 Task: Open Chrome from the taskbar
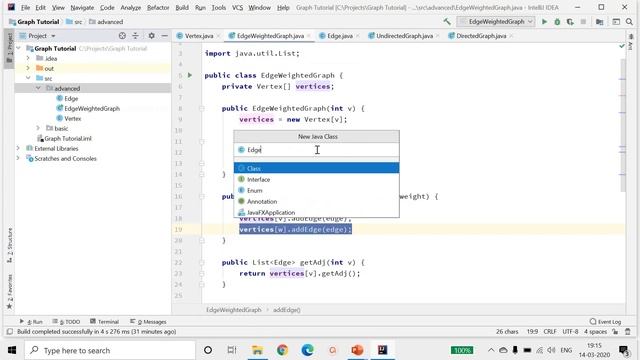tap(282, 350)
